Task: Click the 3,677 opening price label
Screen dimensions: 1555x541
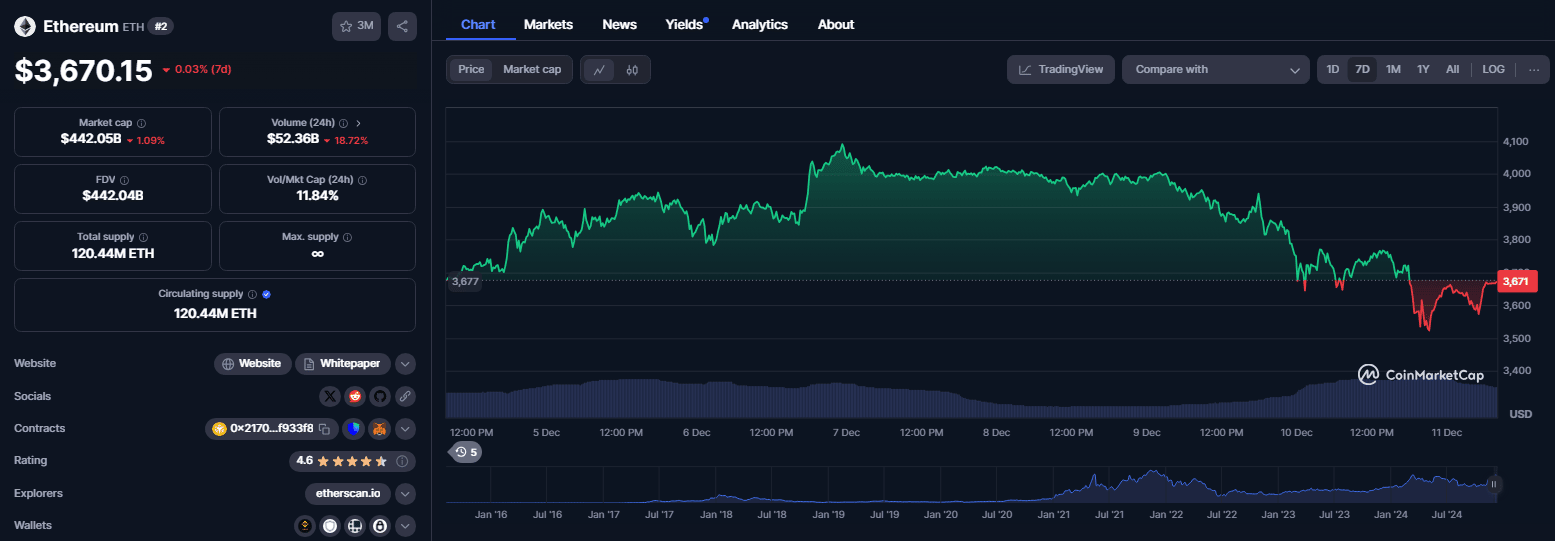Action: coord(465,281)
